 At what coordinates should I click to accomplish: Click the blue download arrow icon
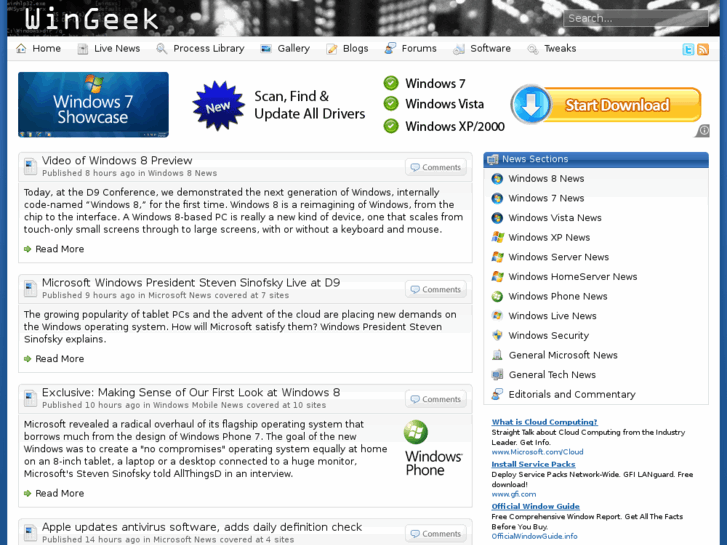click(x=532, y=105)
